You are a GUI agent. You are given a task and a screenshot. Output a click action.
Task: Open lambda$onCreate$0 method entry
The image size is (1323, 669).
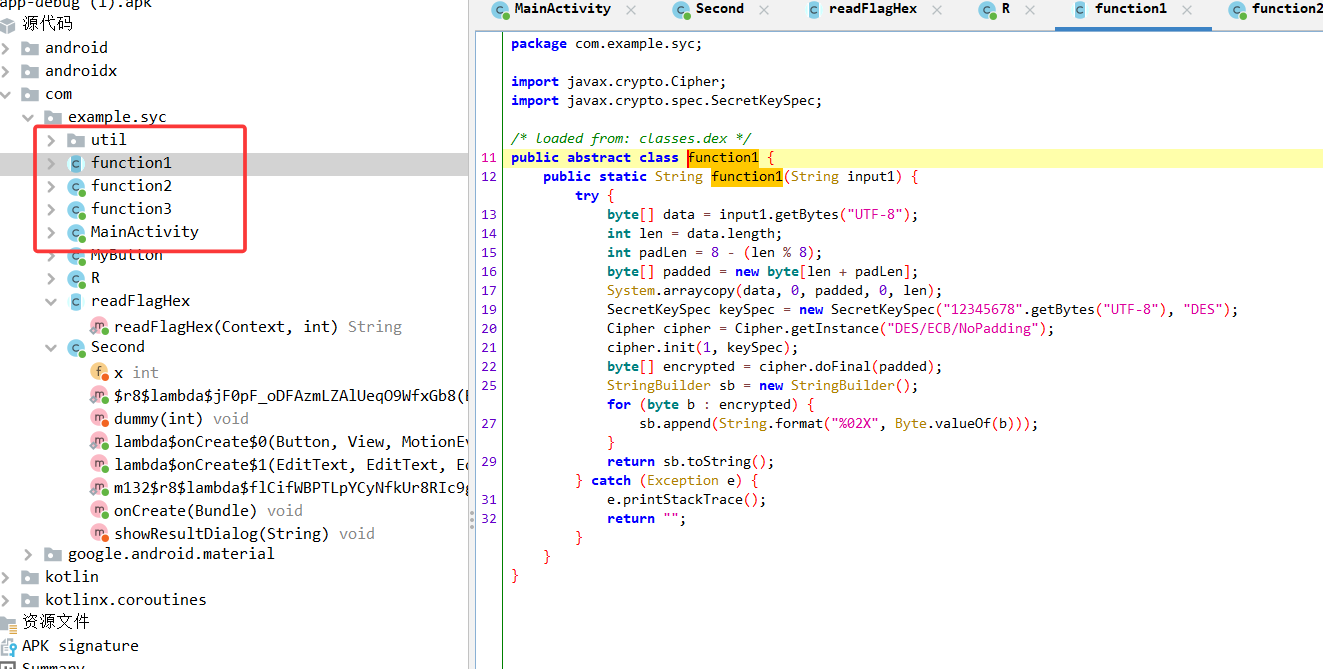coord(291,441)
